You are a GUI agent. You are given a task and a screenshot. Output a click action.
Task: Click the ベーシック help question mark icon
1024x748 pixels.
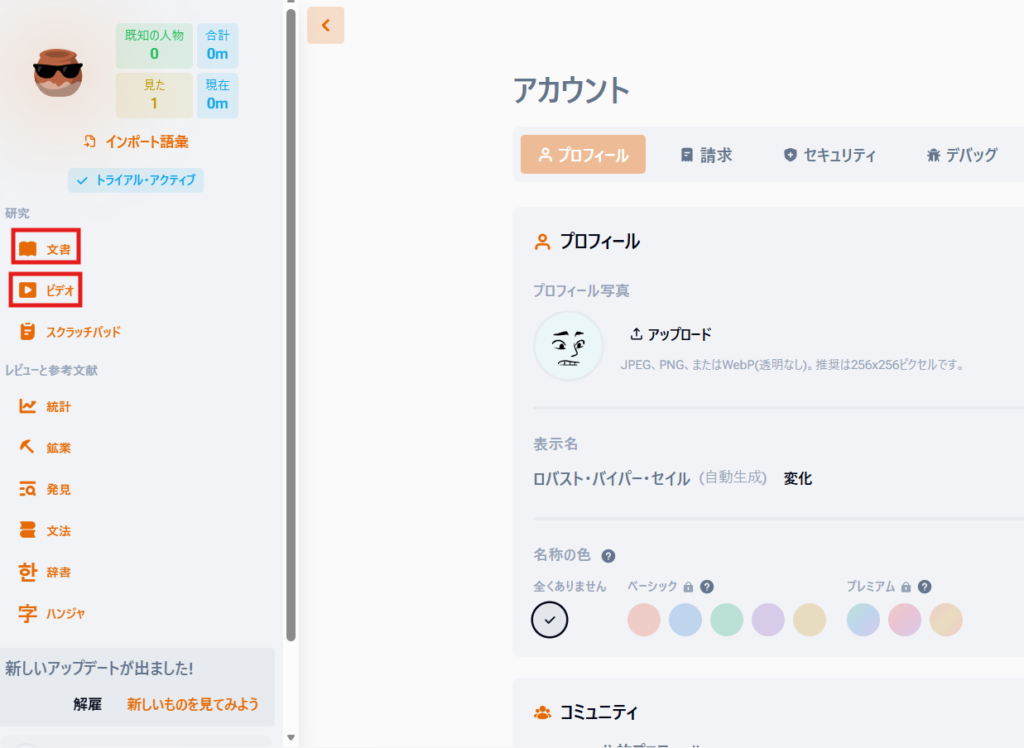pyautogui.click(x=707, y=587)
